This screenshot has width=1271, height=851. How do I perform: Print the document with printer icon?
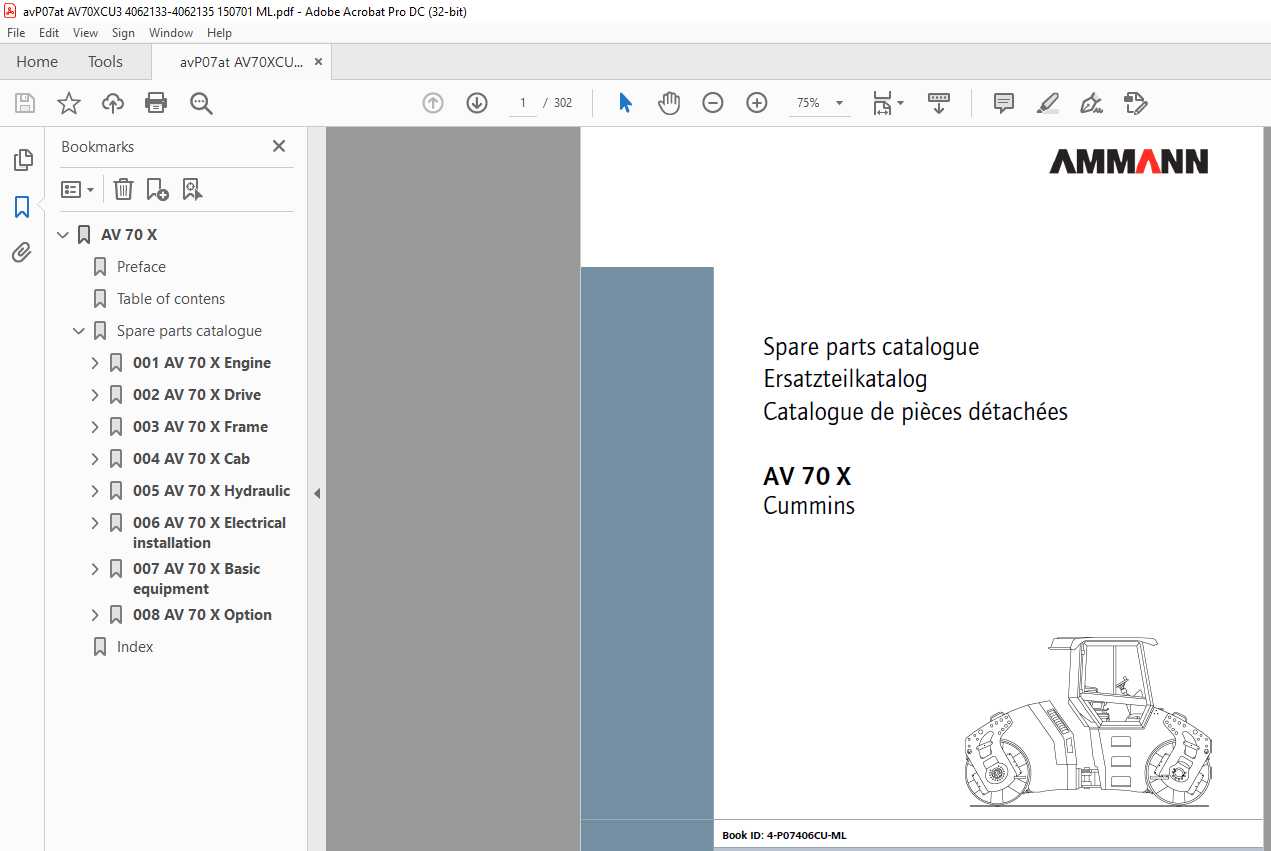pyautogui.click(x=156, y=103)
